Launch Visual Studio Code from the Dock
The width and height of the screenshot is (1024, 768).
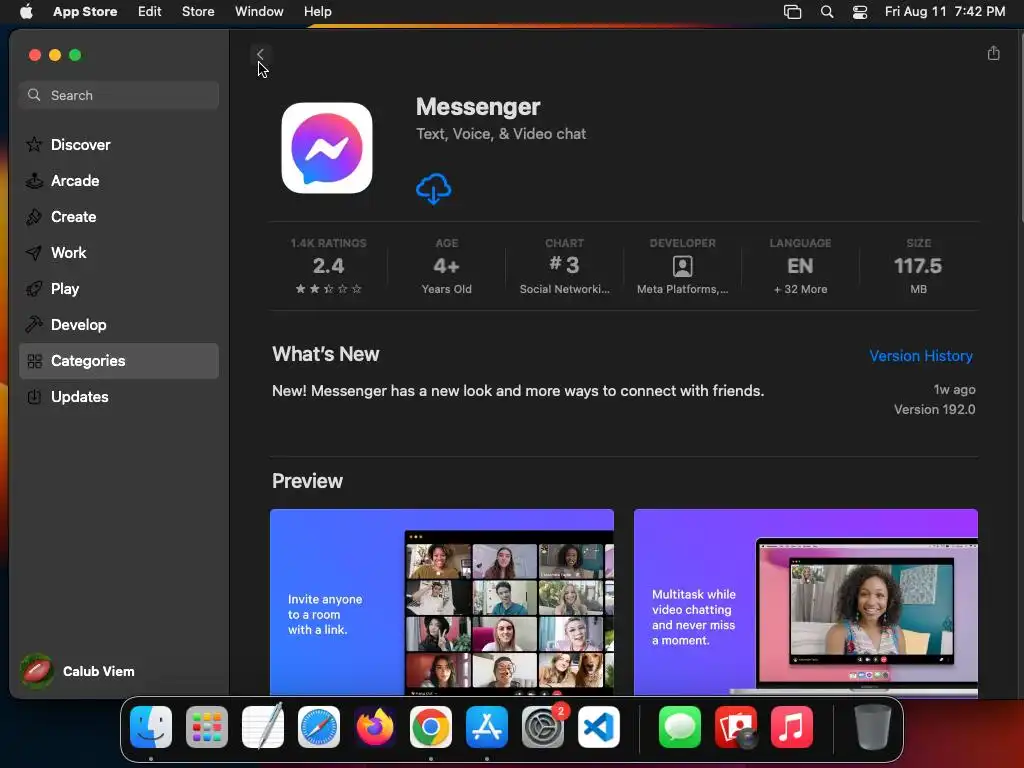[x=598, y=727]
